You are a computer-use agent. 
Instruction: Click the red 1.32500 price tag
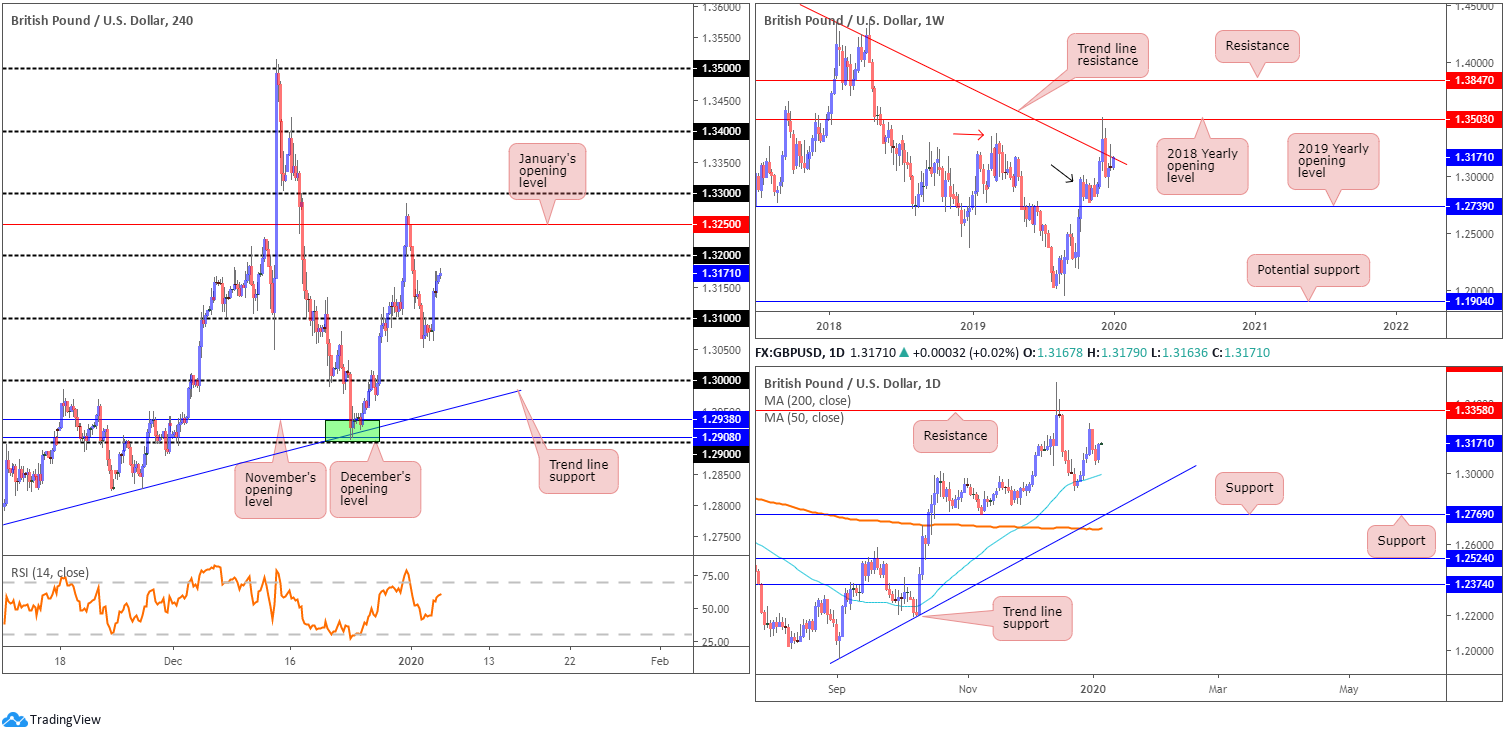click(x=719, y=225)
